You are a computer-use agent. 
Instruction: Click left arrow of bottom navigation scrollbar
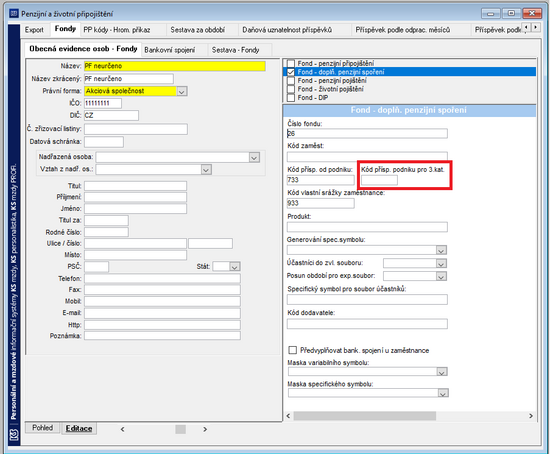click(122, 429)
